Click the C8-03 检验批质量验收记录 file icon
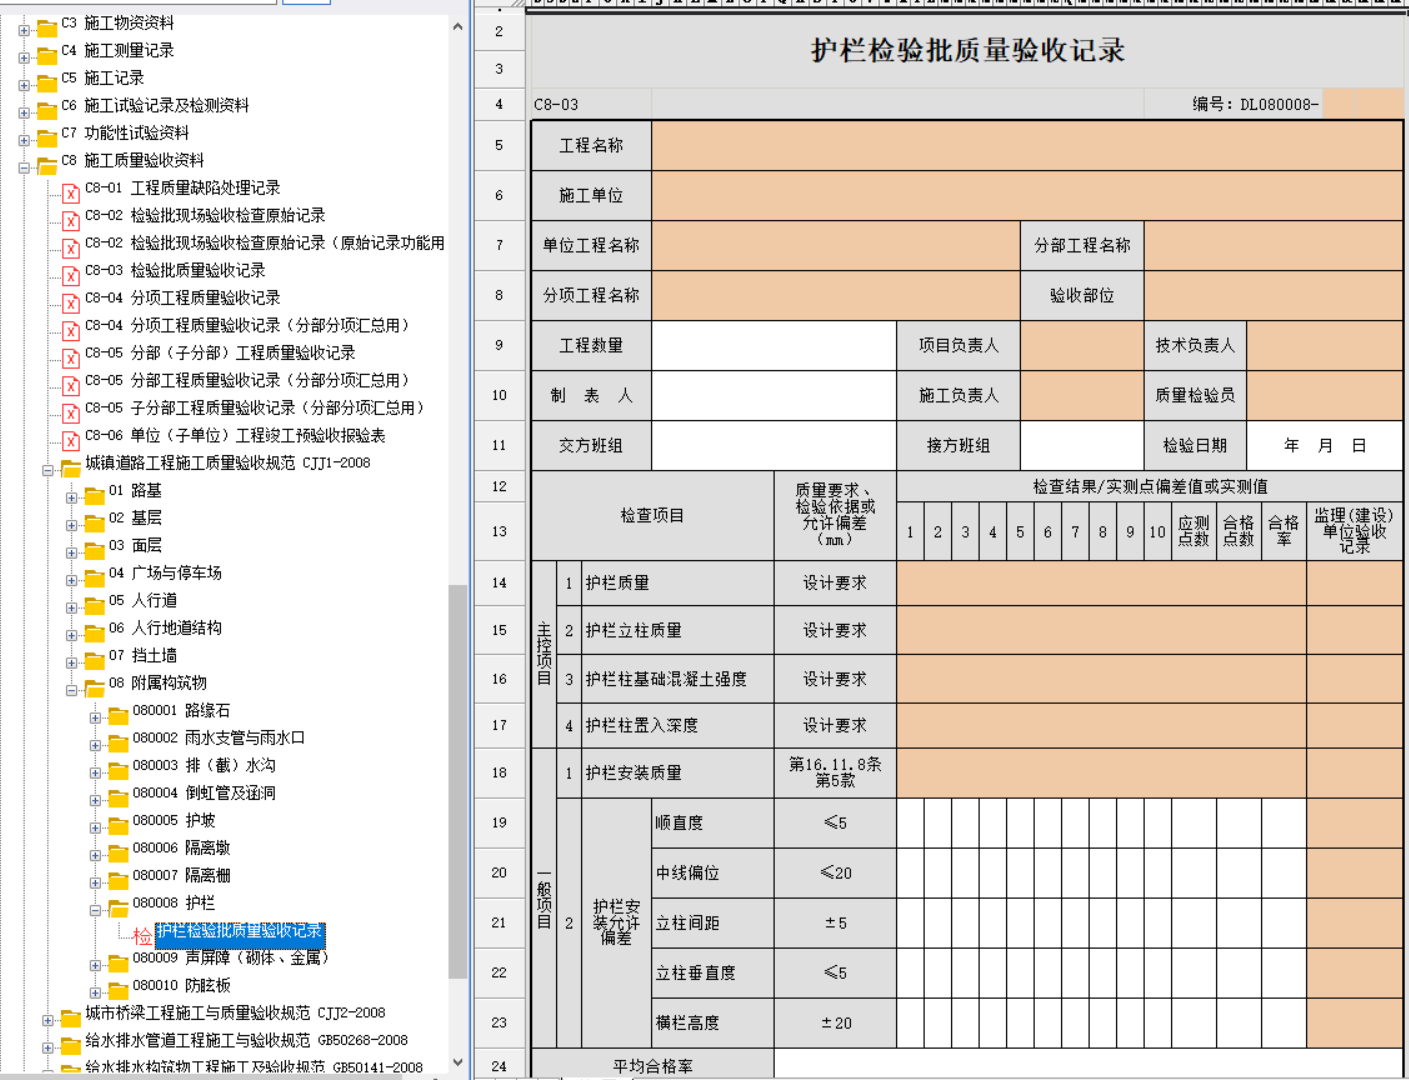Screen dimensions: 1409x1080 [70, 275]
